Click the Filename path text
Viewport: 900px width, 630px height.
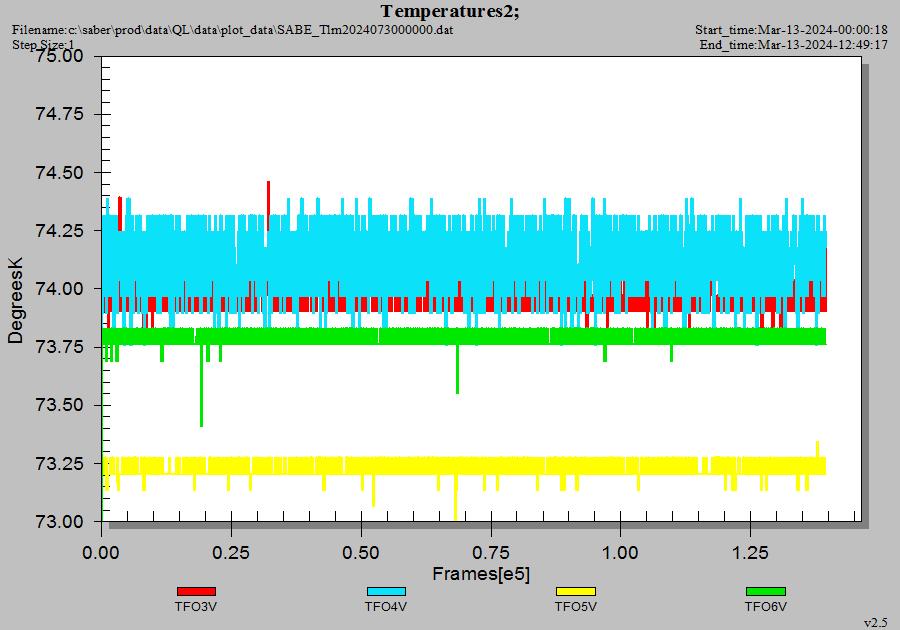click(232, 29)
